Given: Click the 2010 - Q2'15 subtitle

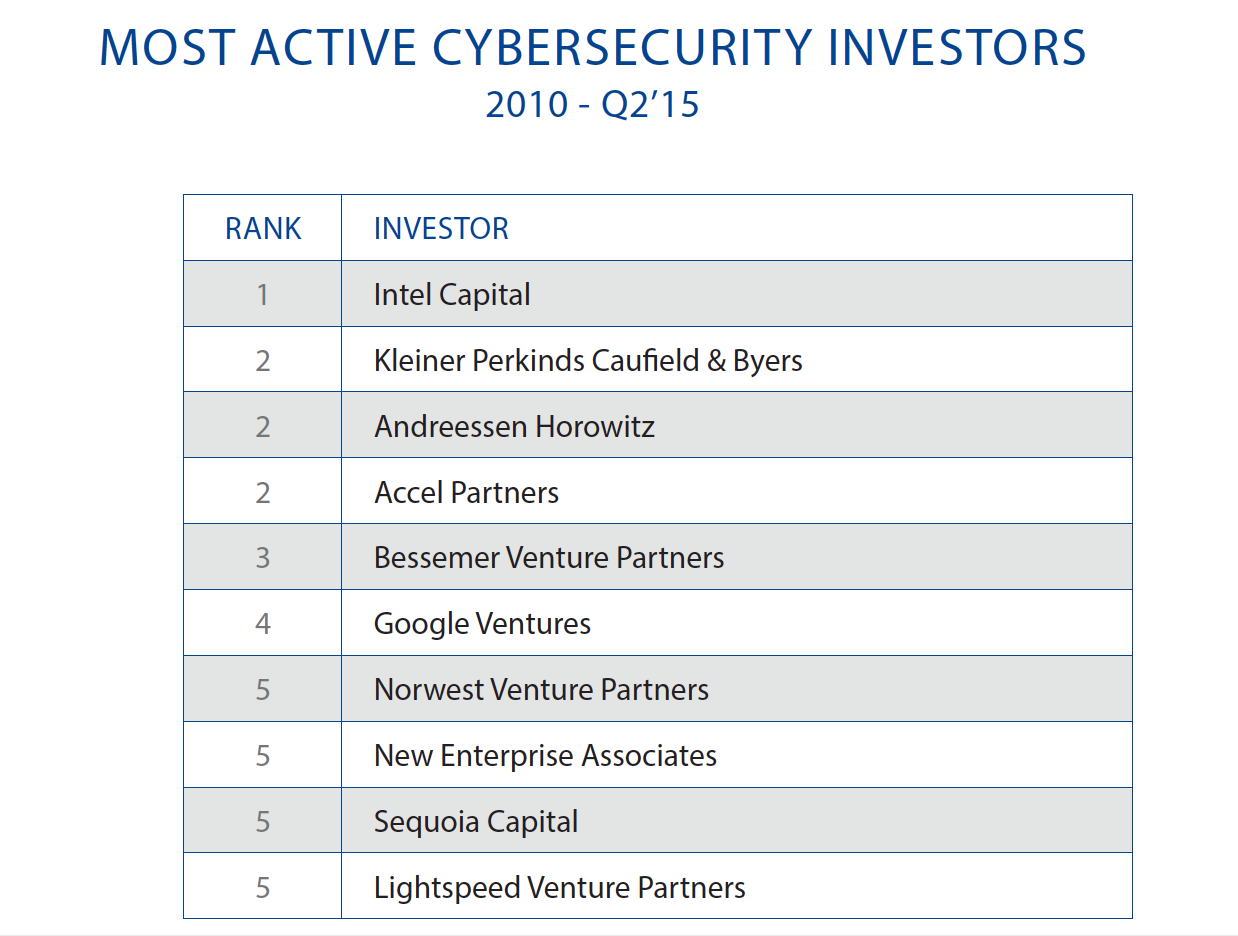Looking at the screenshot, I should tap(592, 105).
